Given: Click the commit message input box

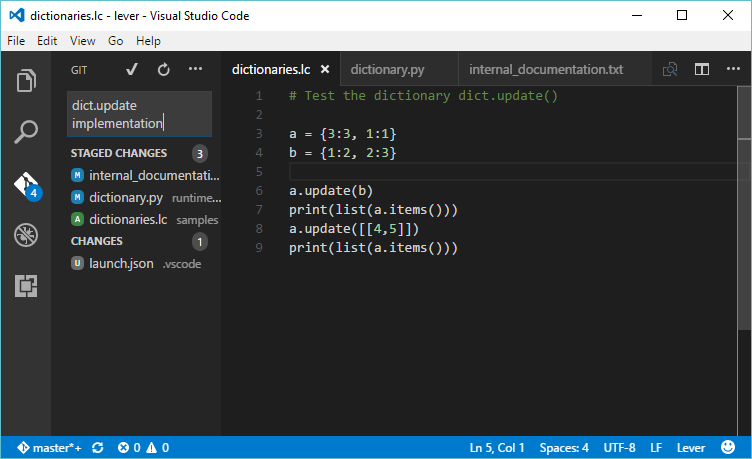Looking at the screenshot, I should [x=139, y=114].
